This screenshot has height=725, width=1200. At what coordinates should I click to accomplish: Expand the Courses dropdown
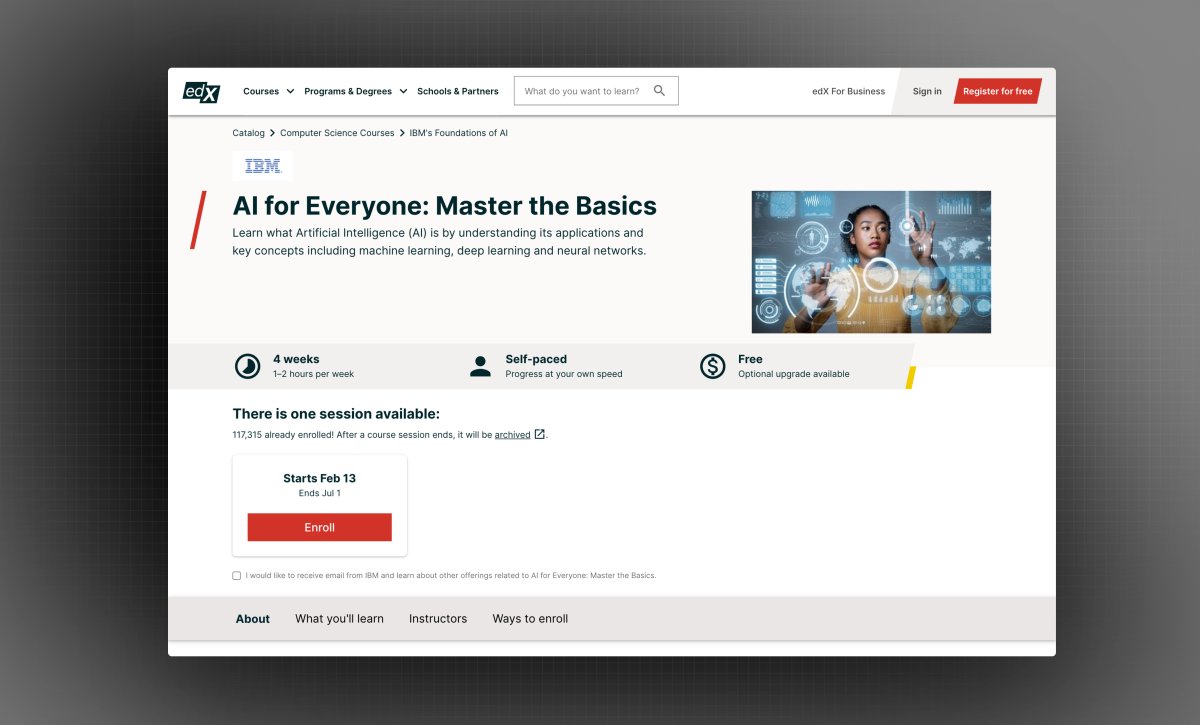coord(268,91)
